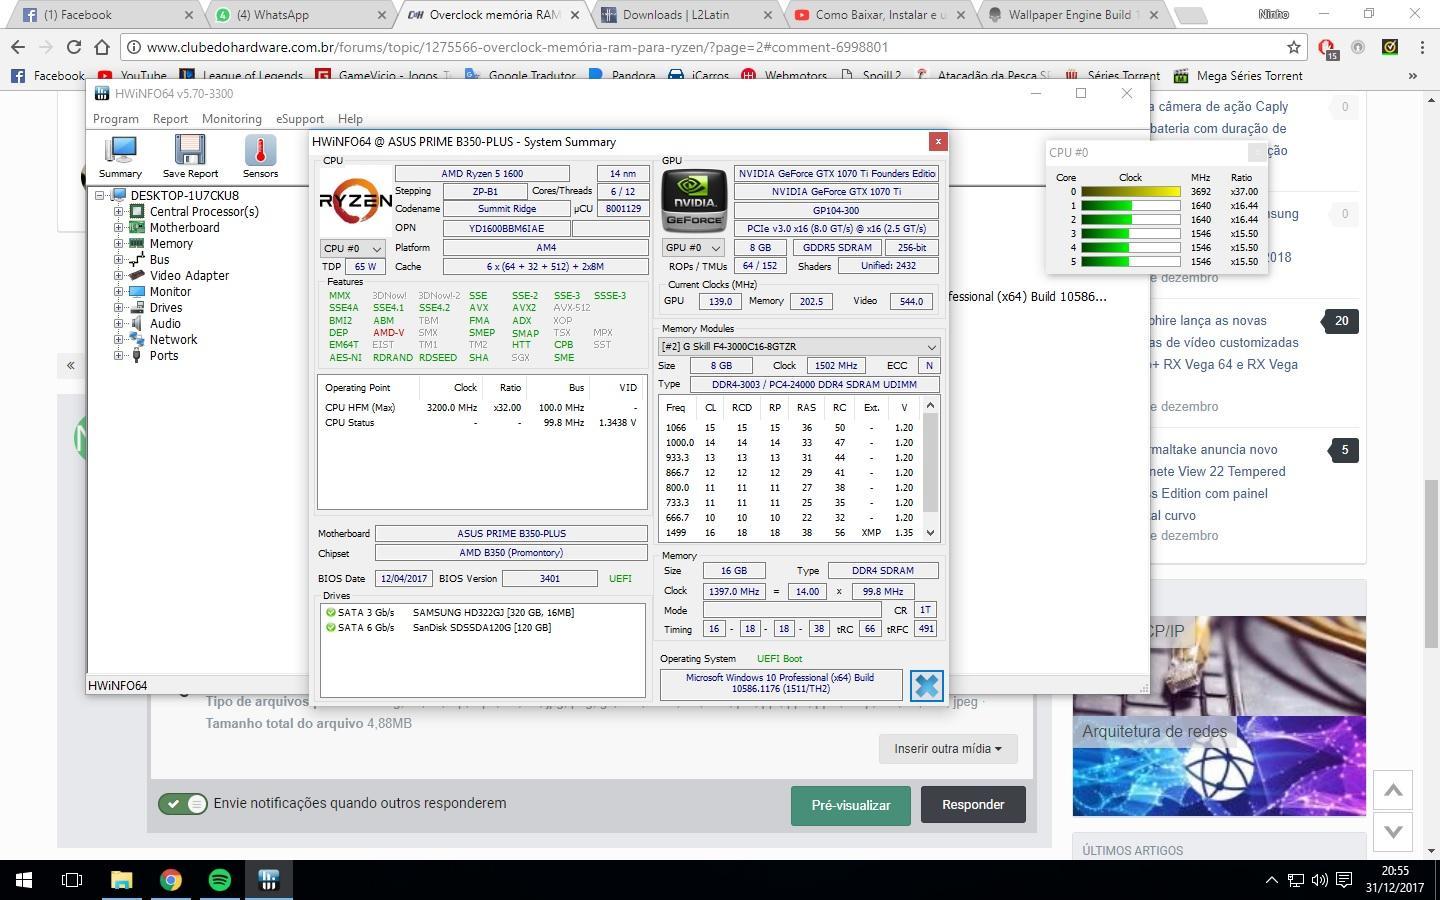Reload the page in Chrome

click(x=74, y=47)
